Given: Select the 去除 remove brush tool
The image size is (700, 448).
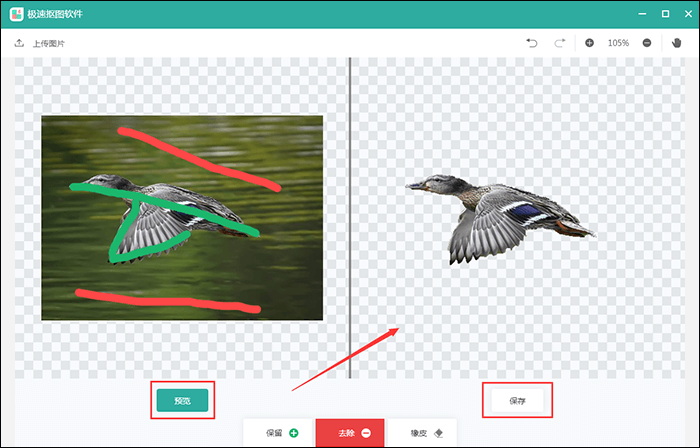Looking at the screenshot, I should 350,433.
